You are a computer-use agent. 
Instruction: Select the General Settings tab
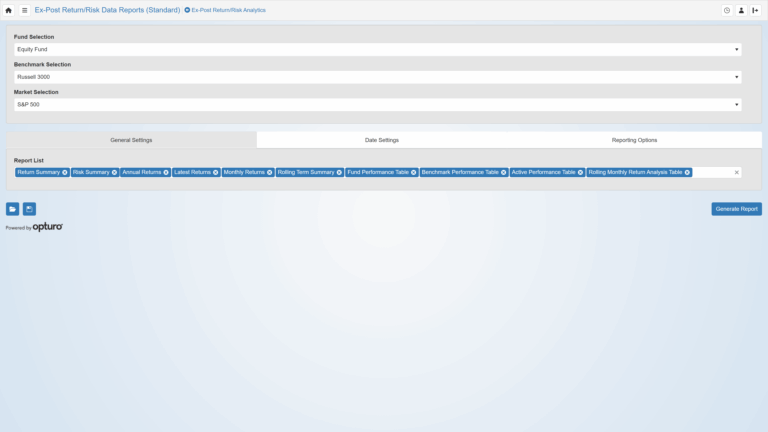click(x=131, y=140)
